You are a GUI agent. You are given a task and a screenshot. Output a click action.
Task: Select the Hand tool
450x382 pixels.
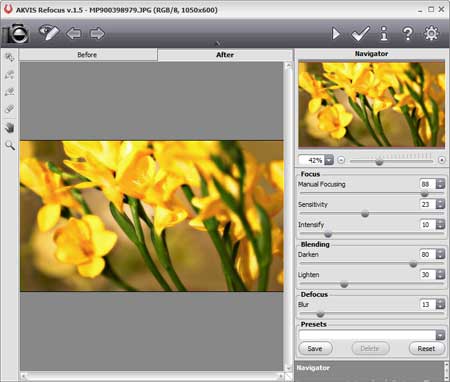pyautogui.click(x=10, y=127)
